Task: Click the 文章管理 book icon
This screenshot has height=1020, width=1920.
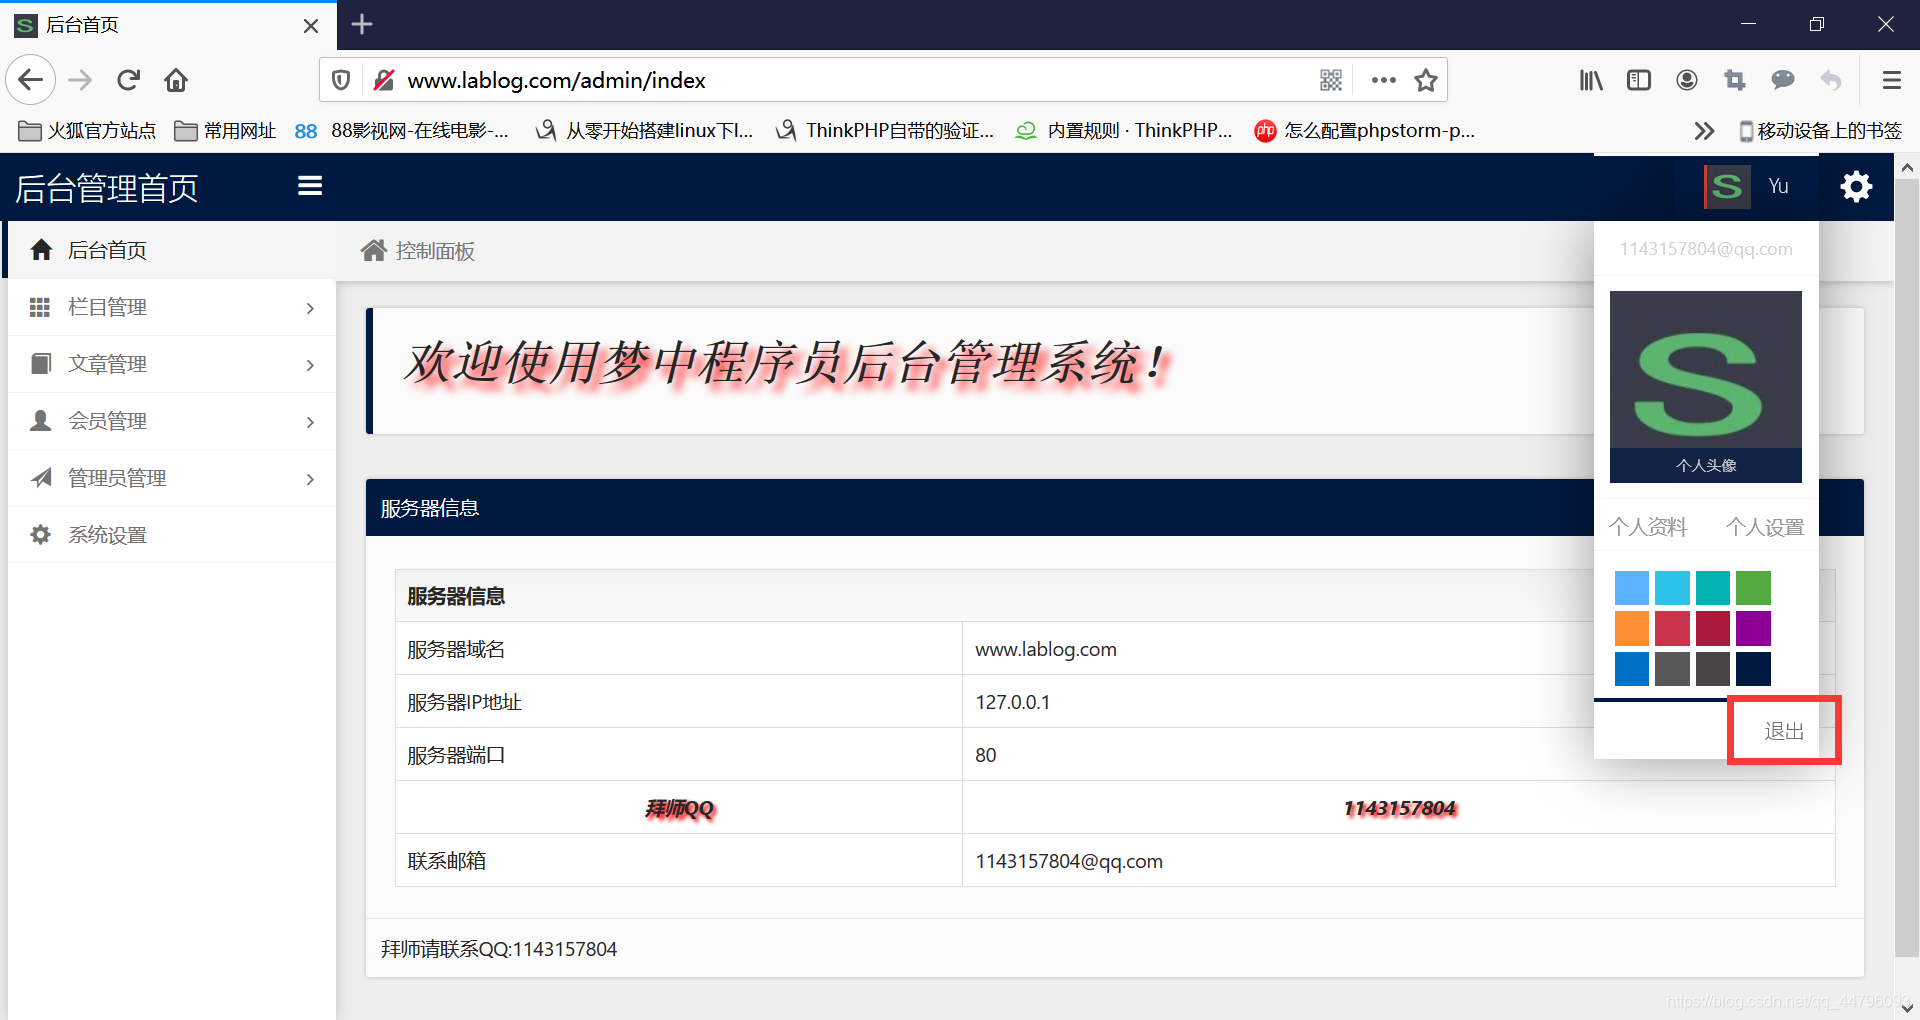Action: [x=40, y=364]
